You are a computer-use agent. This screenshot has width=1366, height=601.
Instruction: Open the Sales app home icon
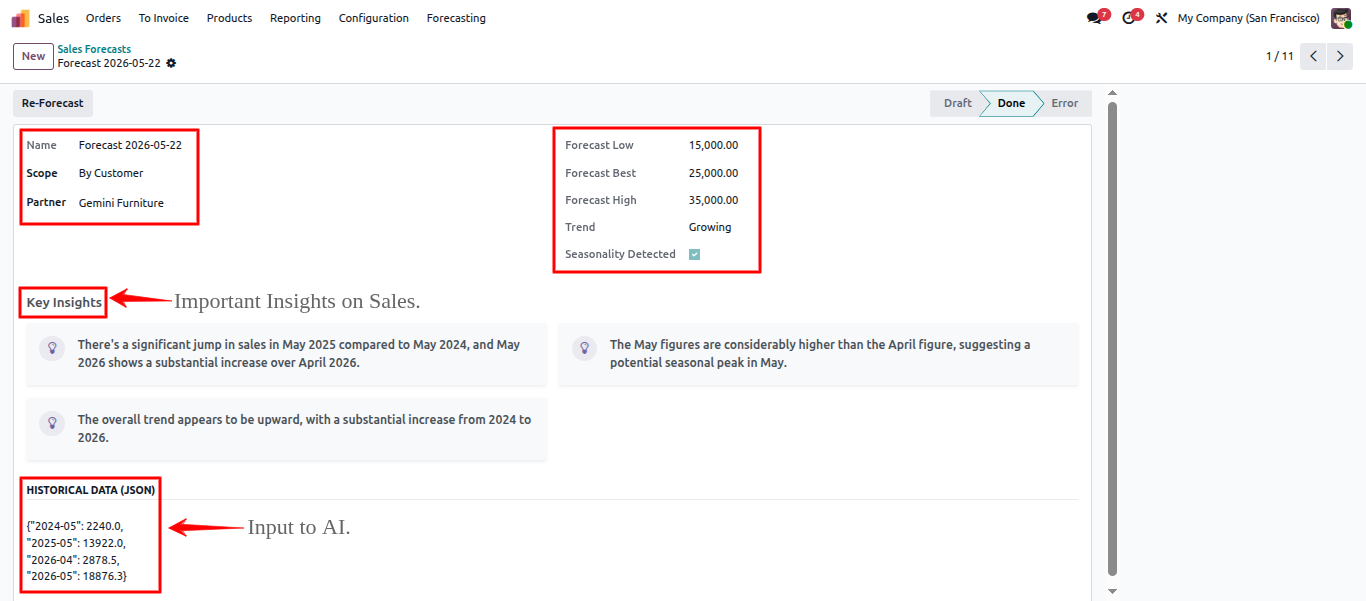[x=20, y=18]
